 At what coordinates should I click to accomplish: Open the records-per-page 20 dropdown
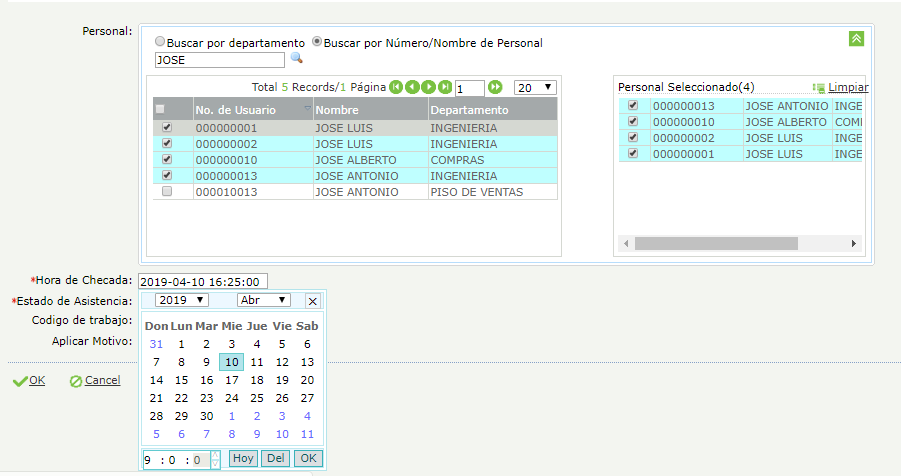534,87
